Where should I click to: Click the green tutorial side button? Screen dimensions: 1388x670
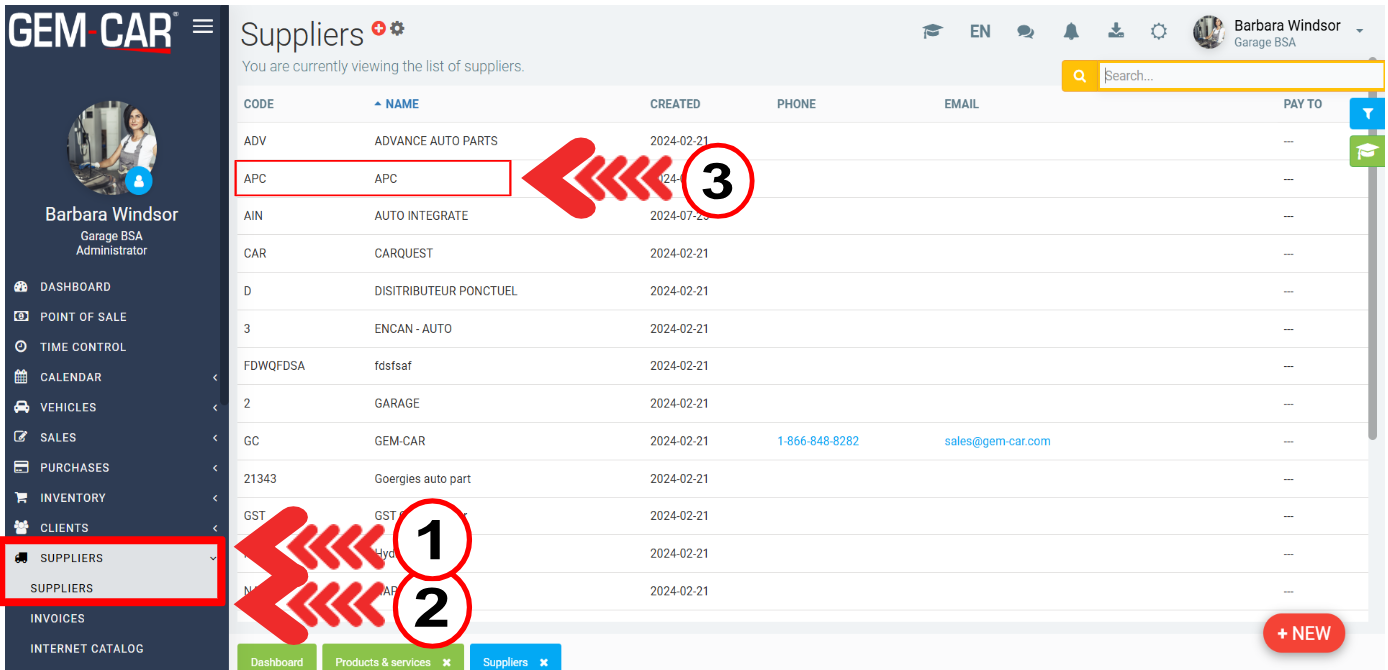1367,151
